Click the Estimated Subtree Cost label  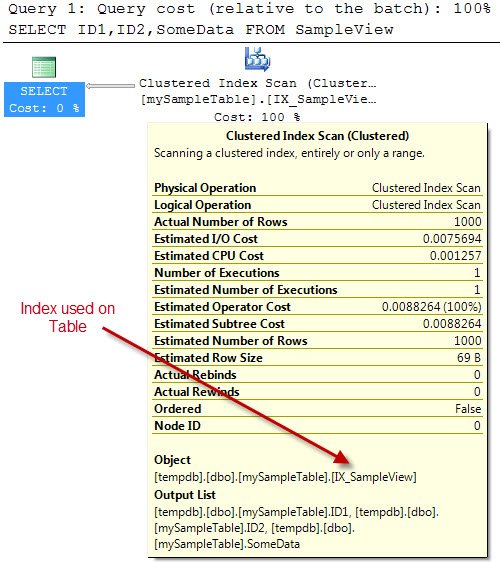click(x=219, y=324)
